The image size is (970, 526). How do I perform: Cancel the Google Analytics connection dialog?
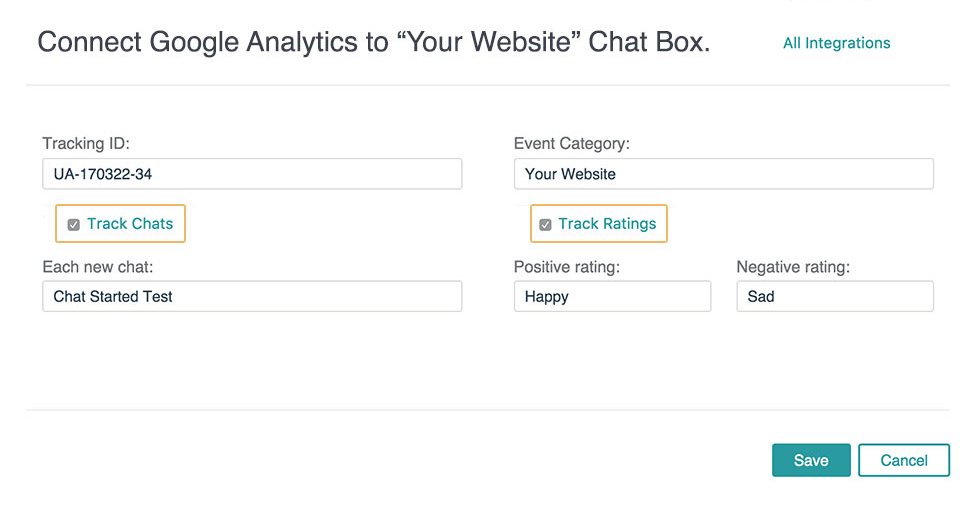pos(903,460)
